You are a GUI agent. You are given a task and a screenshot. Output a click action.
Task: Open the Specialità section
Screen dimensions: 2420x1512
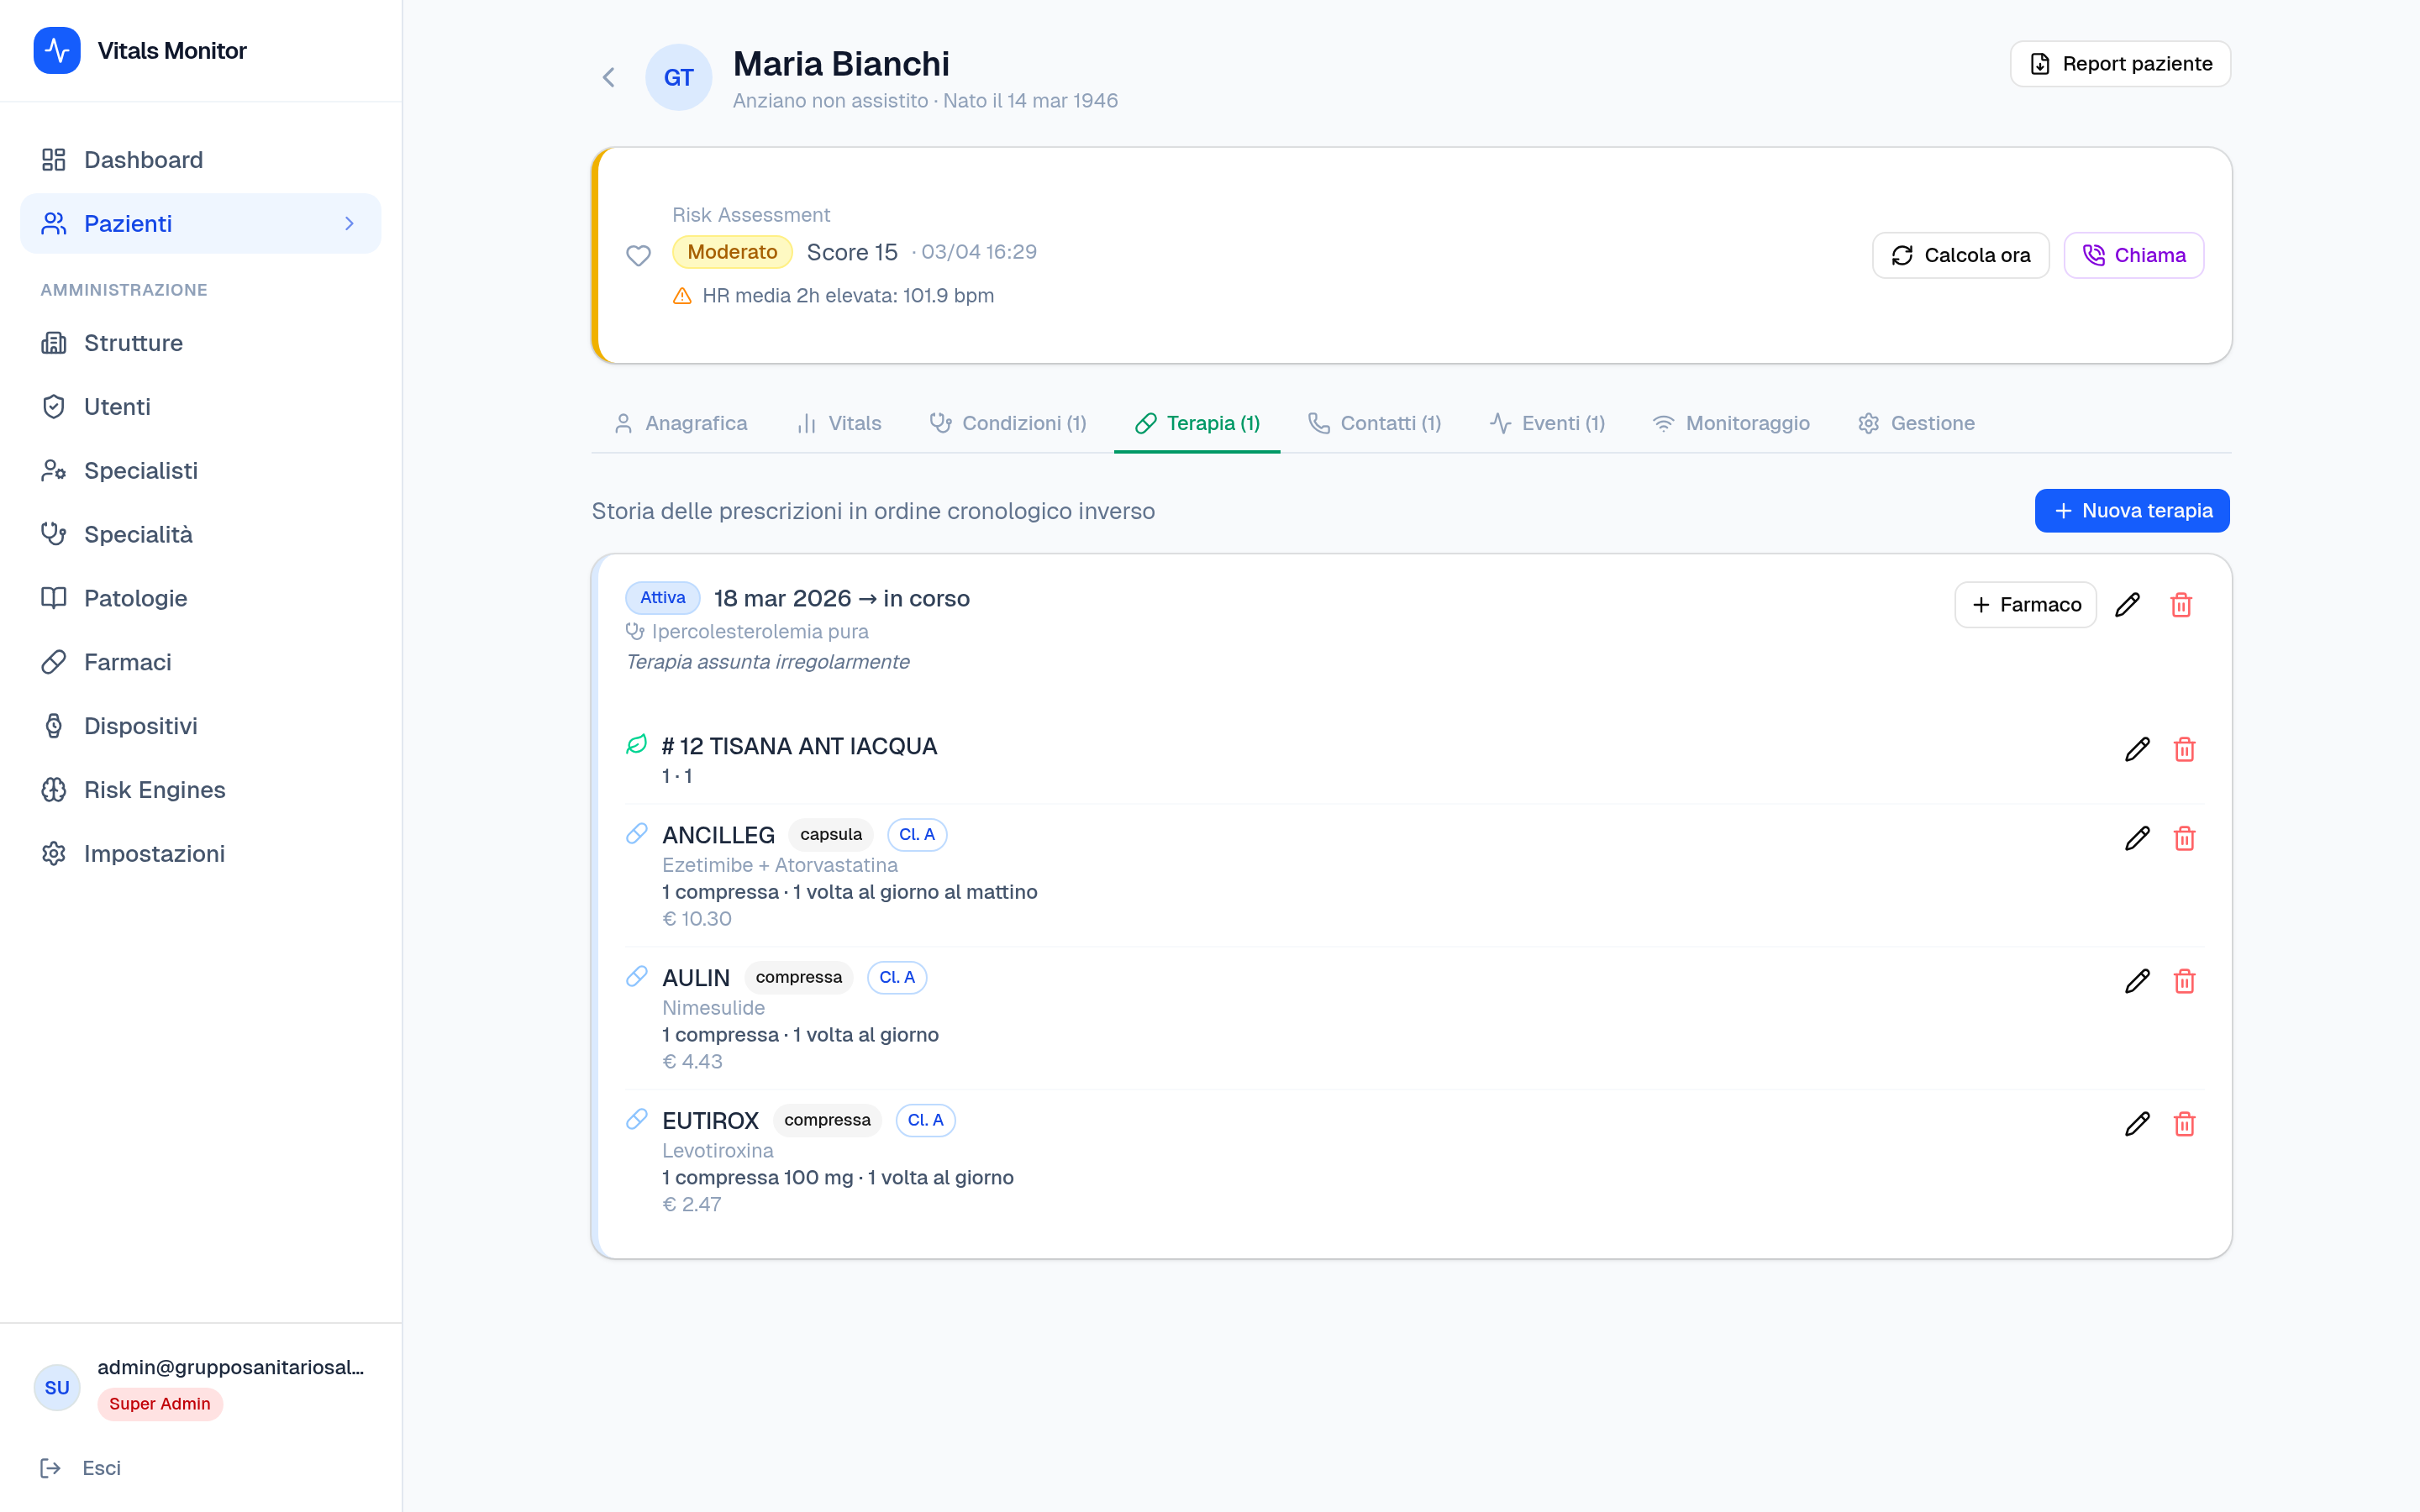coord(200,535)
